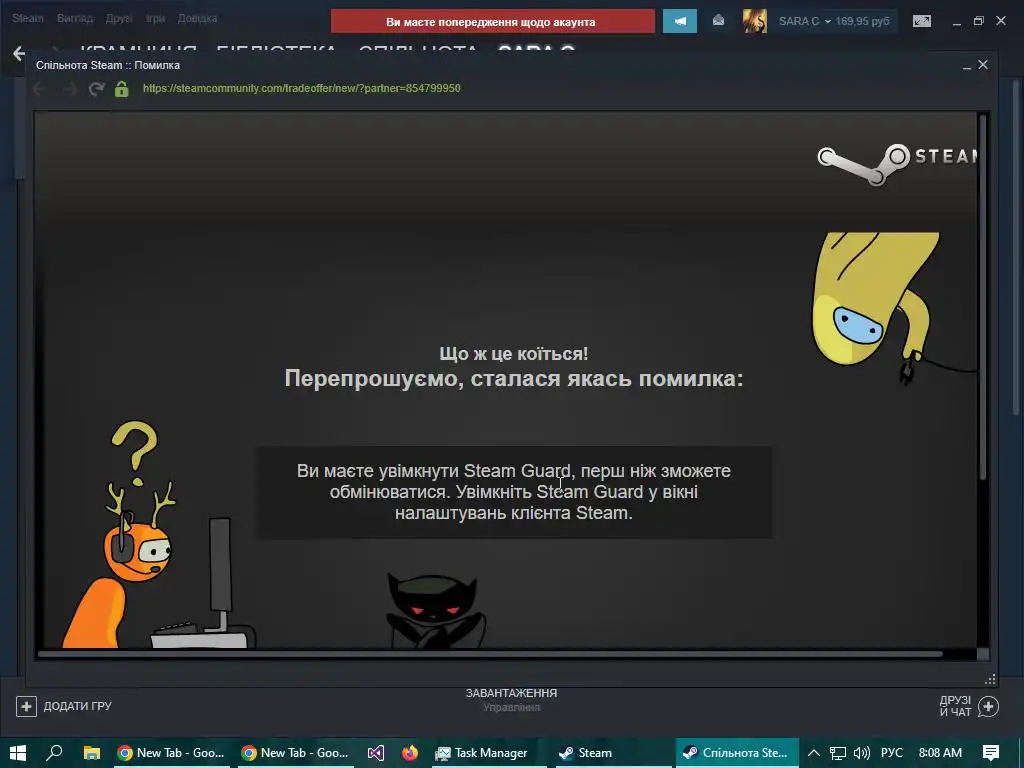Open the announcements megaphone icon

click(679, 21)
